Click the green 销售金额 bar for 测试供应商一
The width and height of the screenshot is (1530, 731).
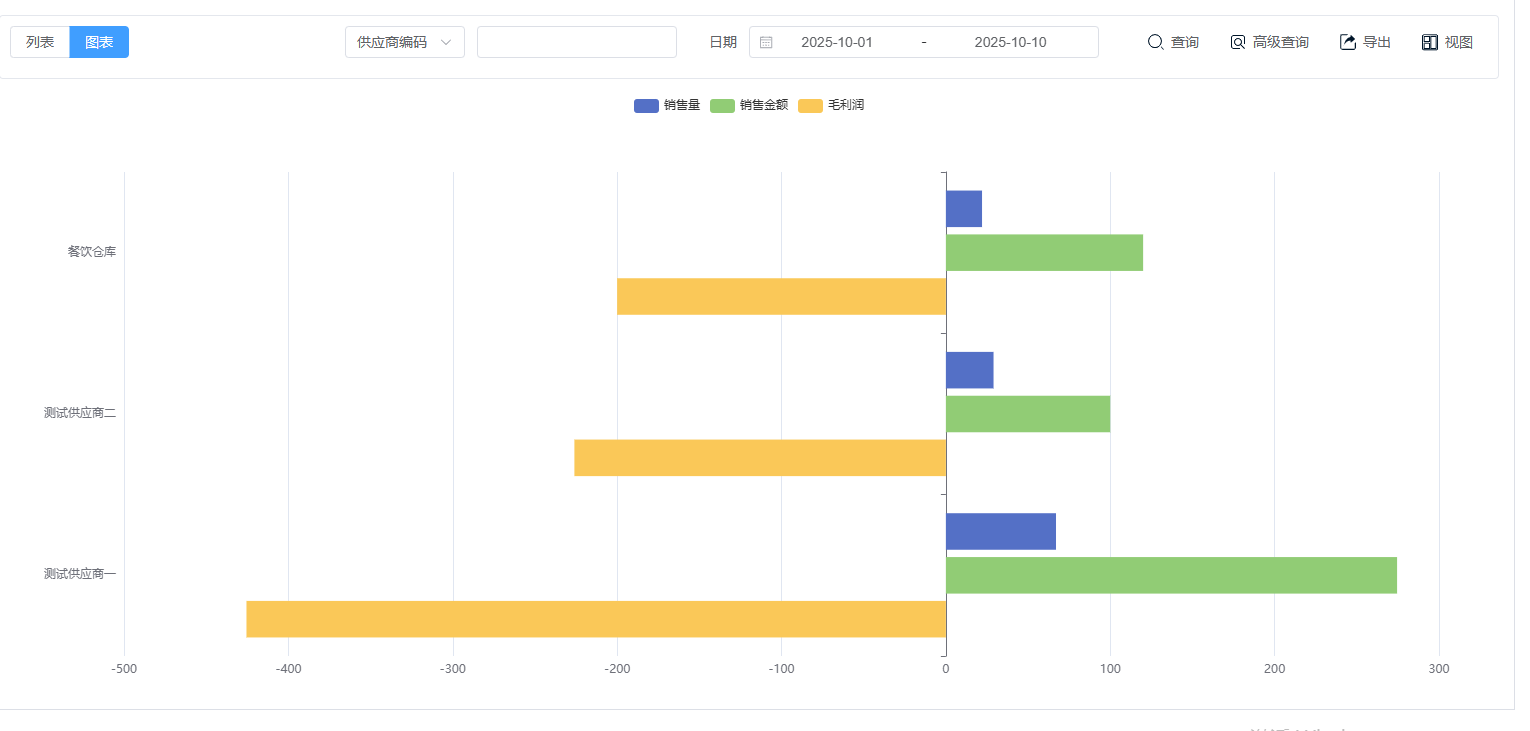click(x=1170, y=575)
